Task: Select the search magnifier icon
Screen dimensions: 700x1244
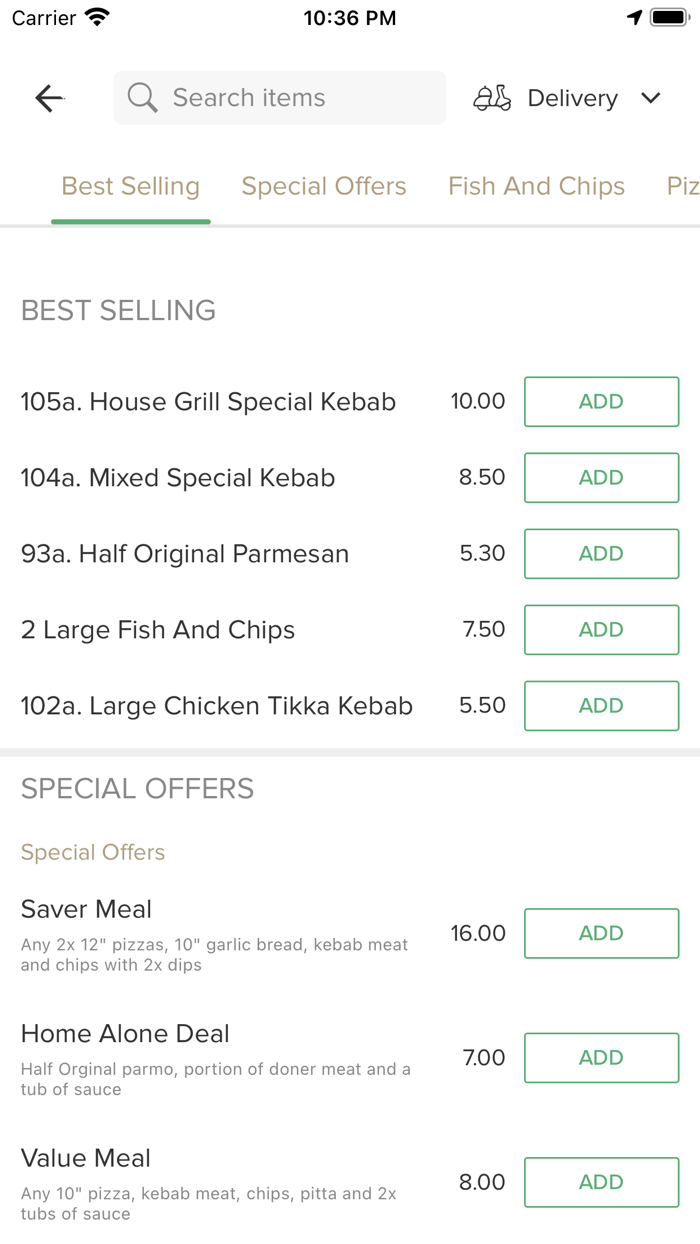Action: coord(141,97)
